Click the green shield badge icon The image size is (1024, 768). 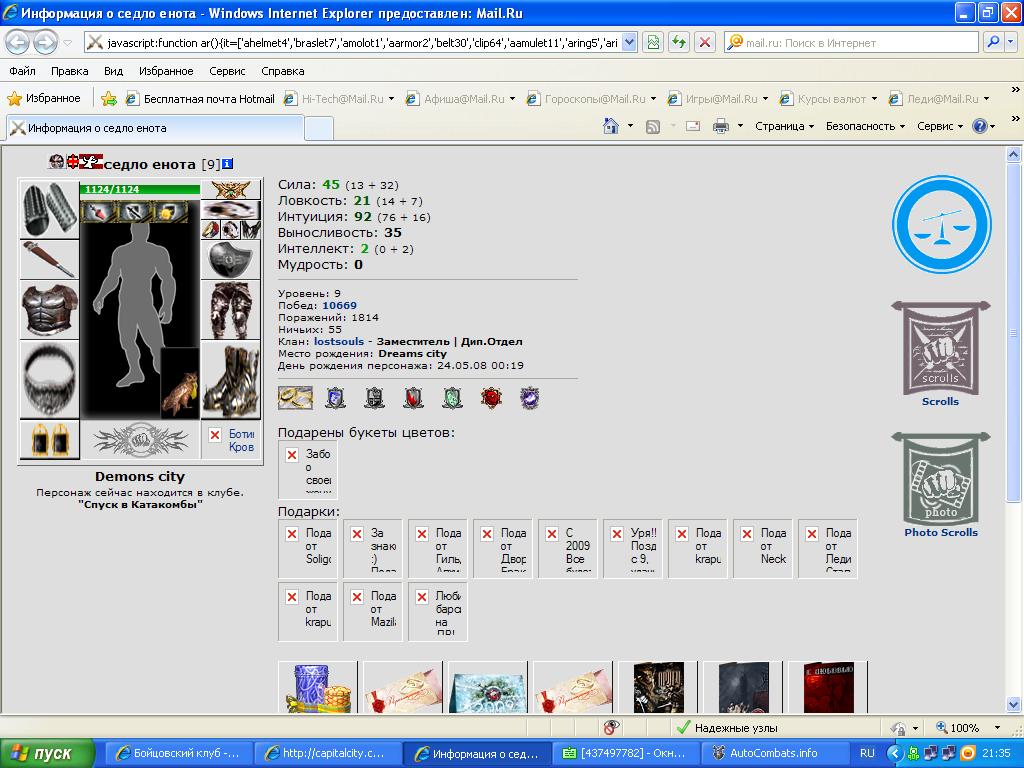coord(452,397)
